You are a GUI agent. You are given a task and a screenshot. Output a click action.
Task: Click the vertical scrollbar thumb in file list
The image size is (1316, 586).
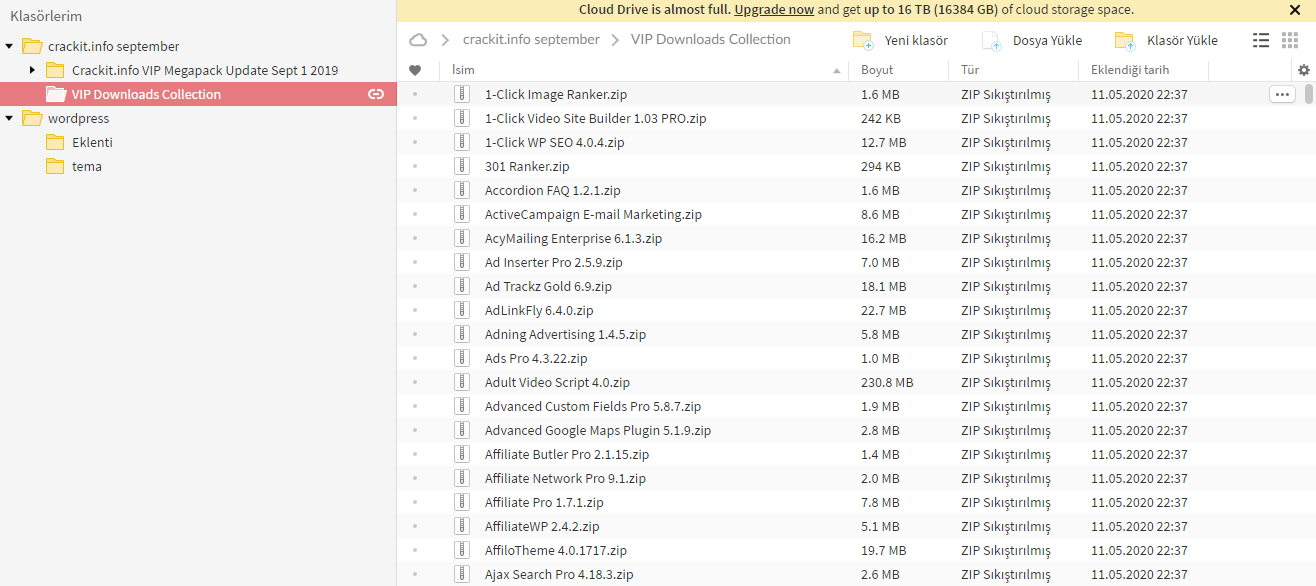(x=1309, y=94)
